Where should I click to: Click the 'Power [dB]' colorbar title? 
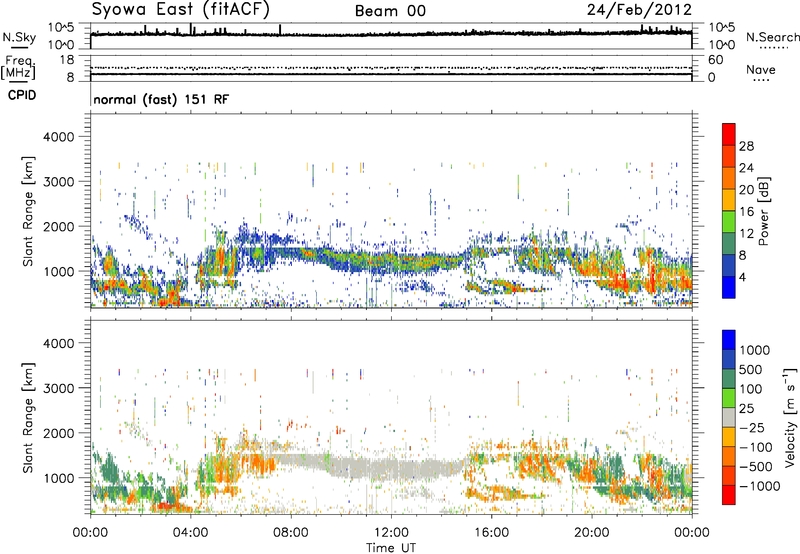[764, 211]
